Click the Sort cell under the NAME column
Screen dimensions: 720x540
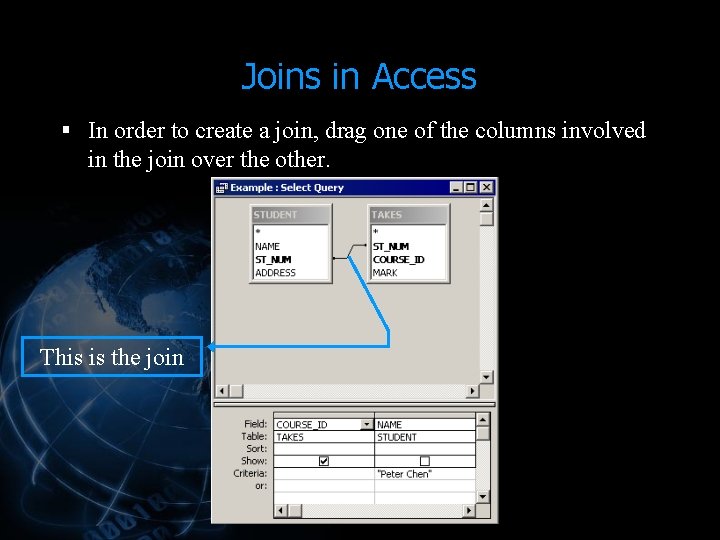[x=425, y=449]
